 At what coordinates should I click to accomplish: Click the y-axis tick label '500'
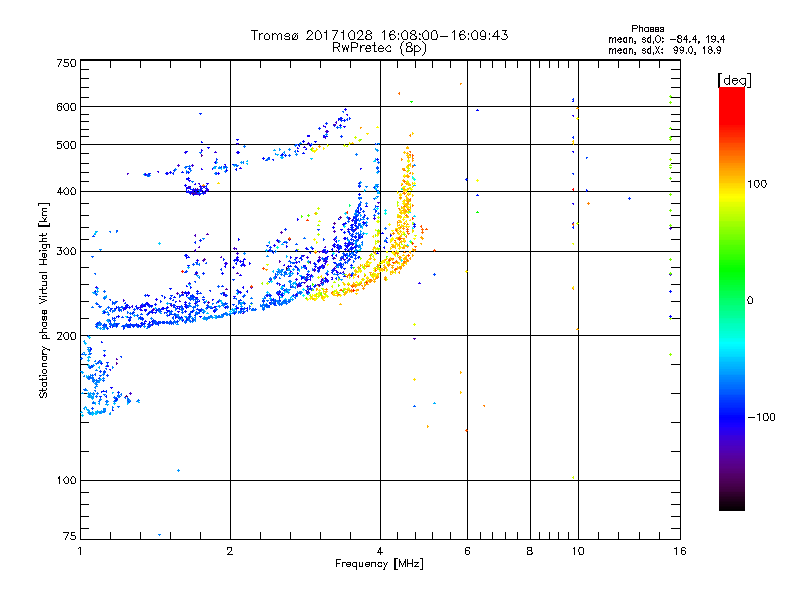point(66,145)
